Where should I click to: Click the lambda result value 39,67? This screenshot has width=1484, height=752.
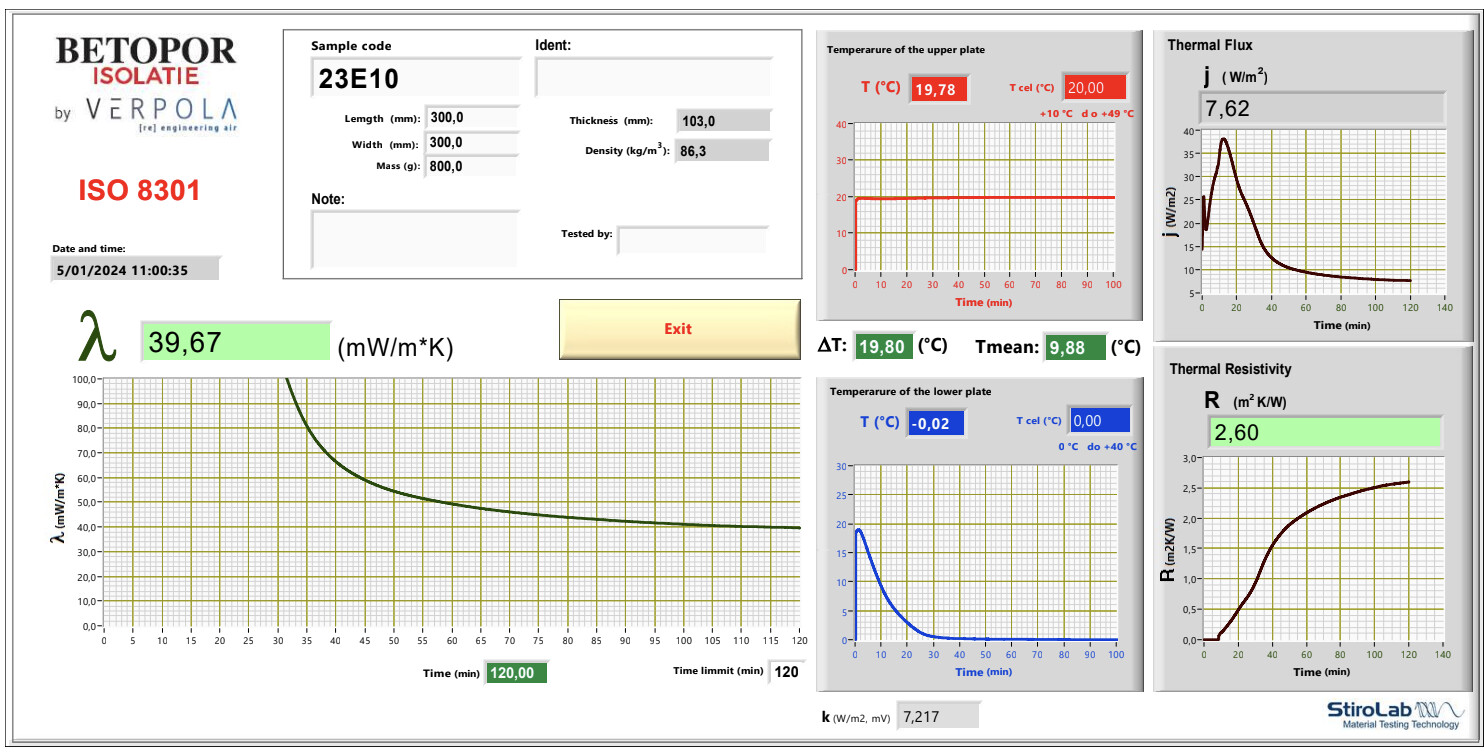(x=235, y=343)
